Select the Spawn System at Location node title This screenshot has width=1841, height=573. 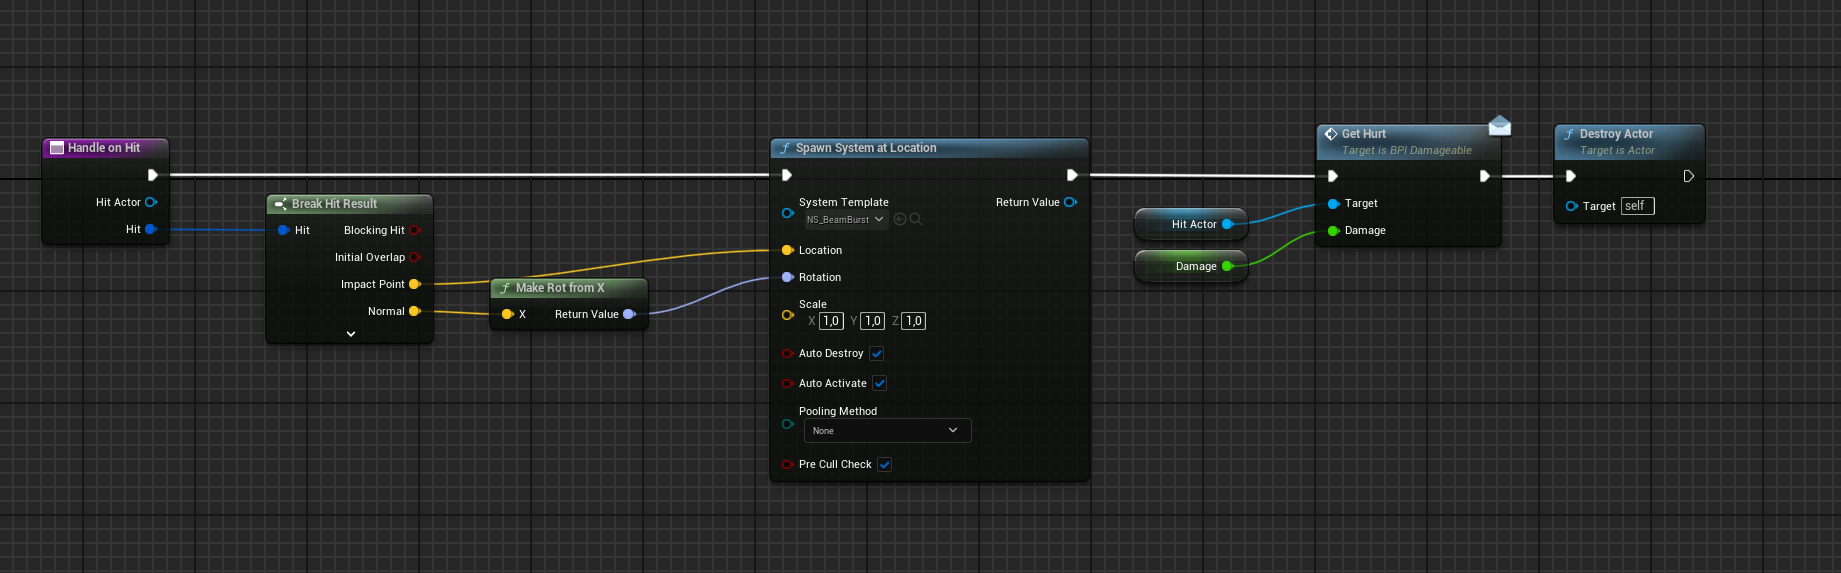point(866,148)
